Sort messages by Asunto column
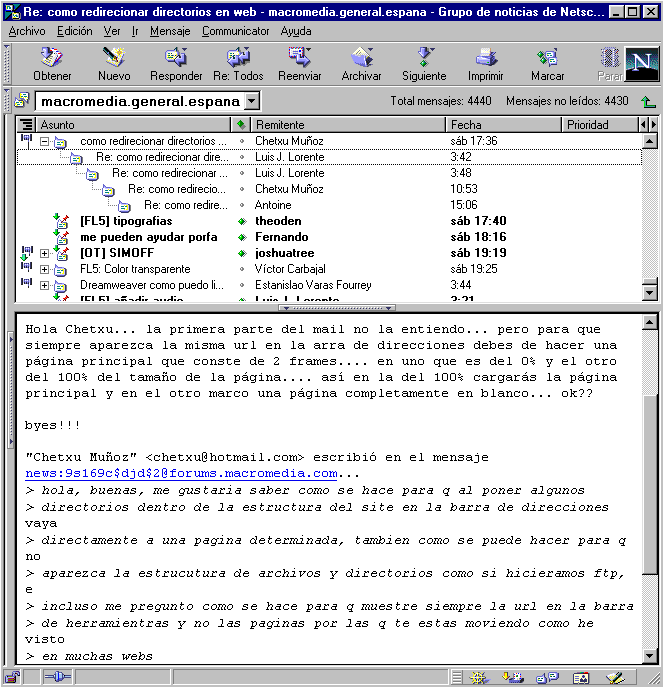Image resolution: width=663 pixels, height=687 pixels. 133,125
